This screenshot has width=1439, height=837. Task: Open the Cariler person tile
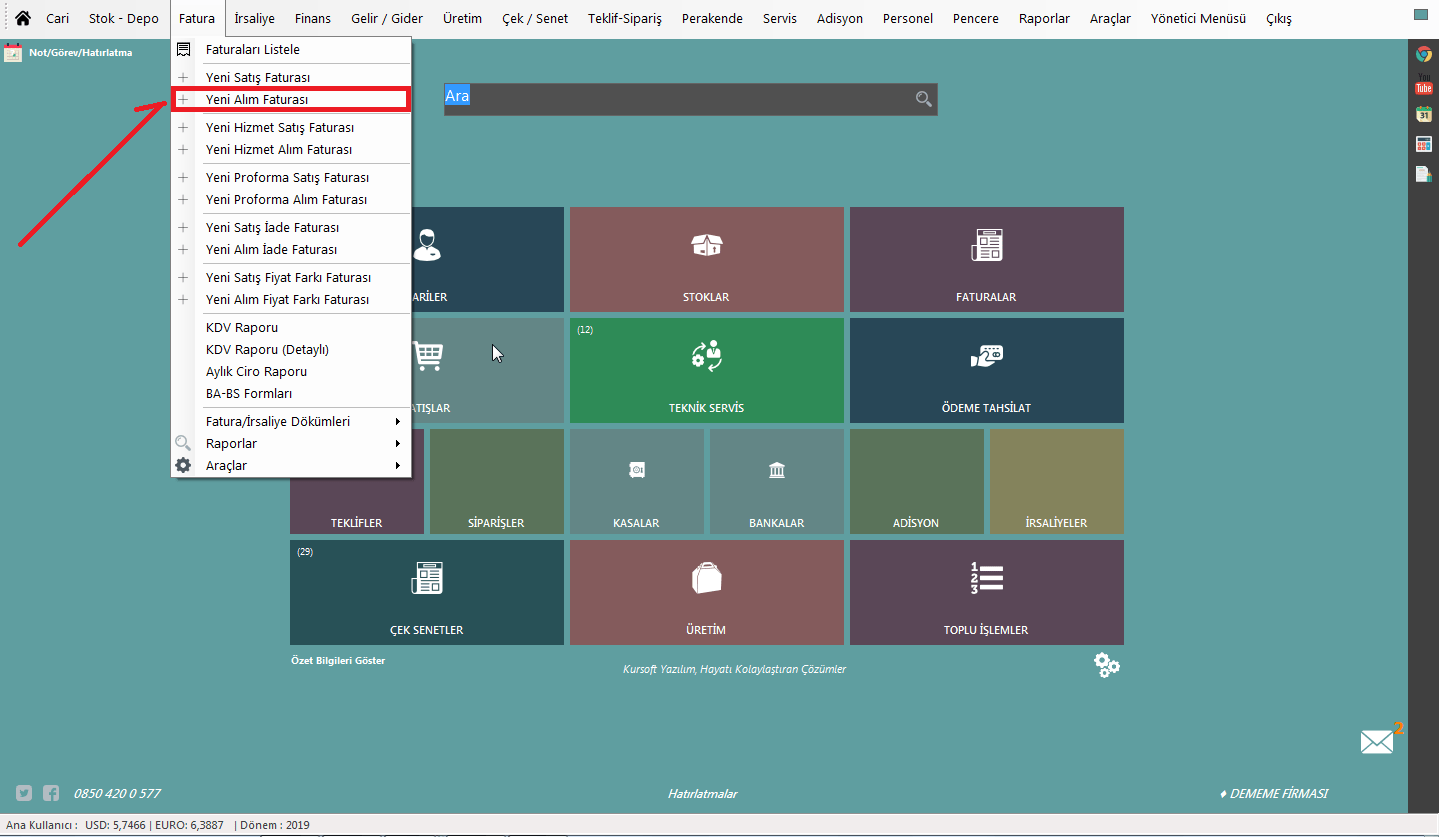pyautogui.click(x=488, y=259)
